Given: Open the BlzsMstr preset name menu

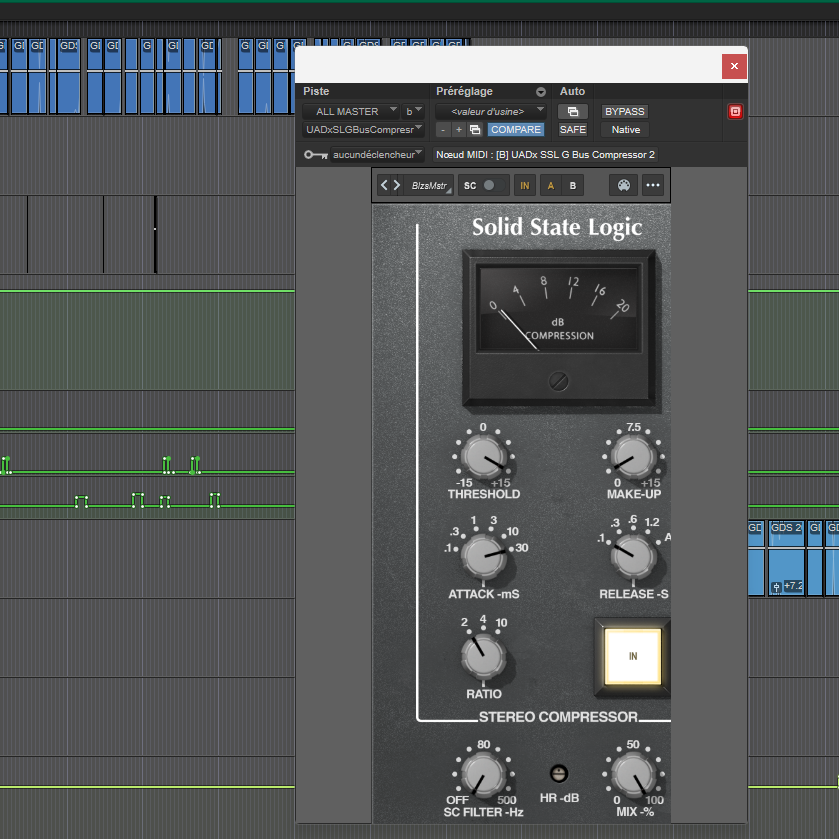Looking at the screenshot, I should point(430,186).
